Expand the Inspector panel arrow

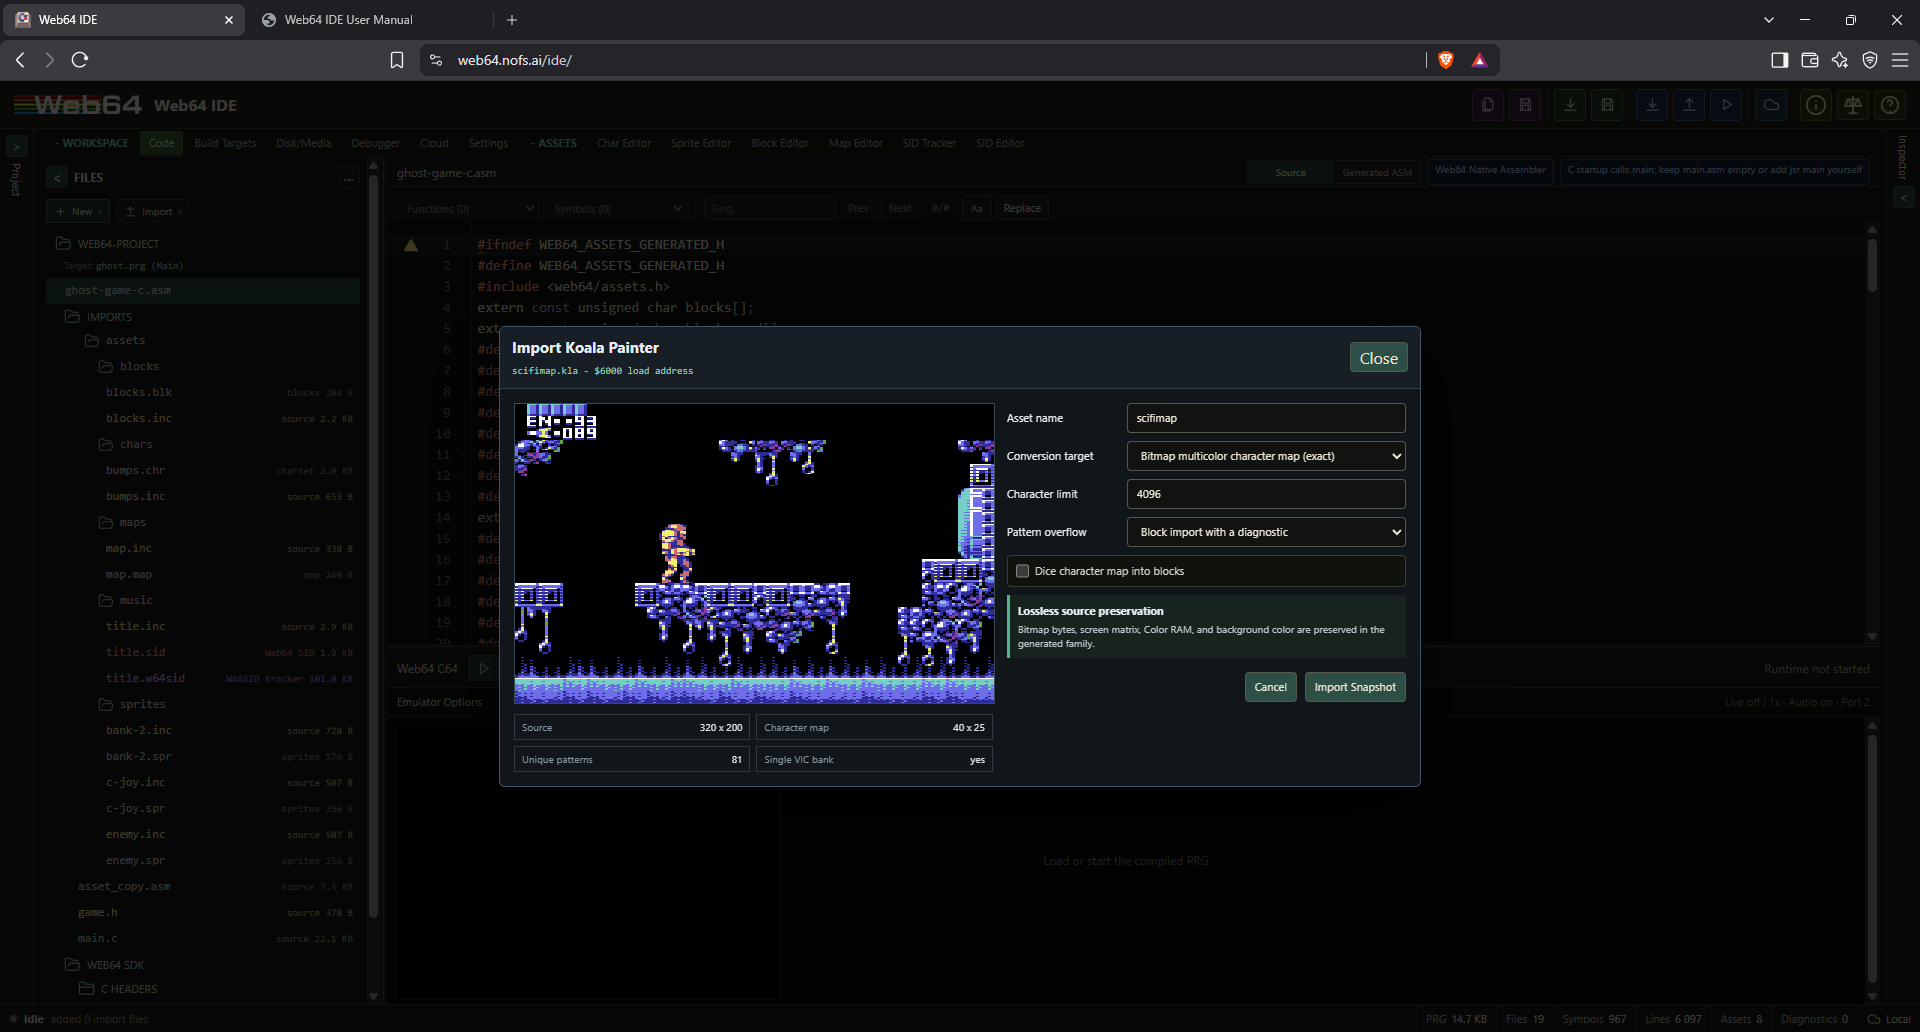[x=1904, y=198]
